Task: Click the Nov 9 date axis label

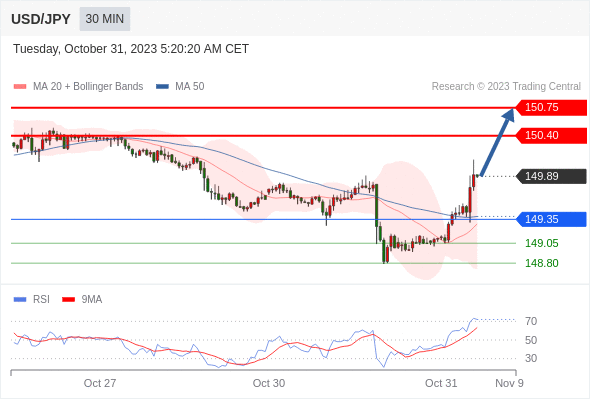Action: pyautogui.click(x=509, y=383)
